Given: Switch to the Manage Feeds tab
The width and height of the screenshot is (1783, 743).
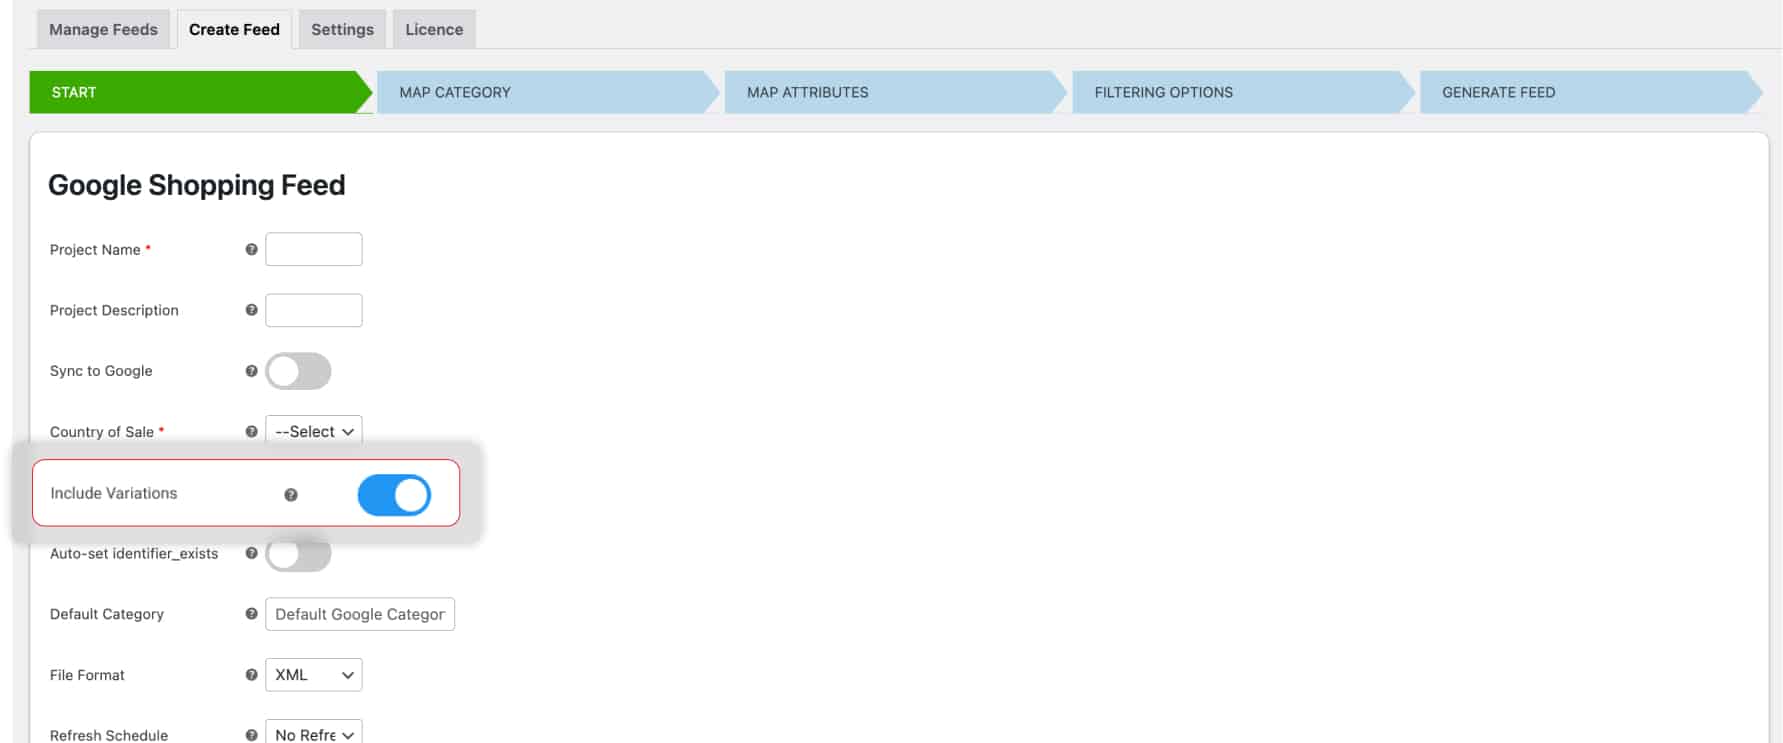Looking at the screenshot, I should tap(103, 30).
